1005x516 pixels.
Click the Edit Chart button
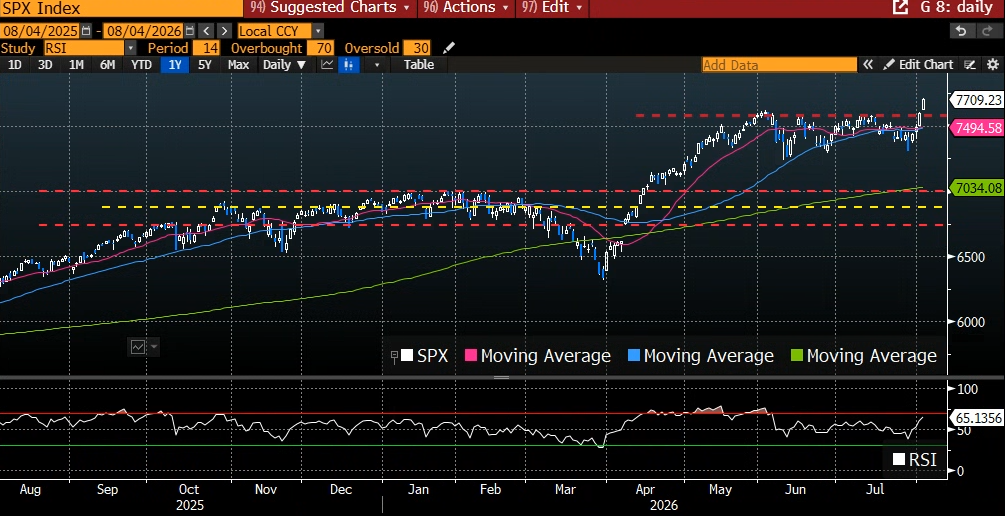pyautogui.click(x=919, y=65)
